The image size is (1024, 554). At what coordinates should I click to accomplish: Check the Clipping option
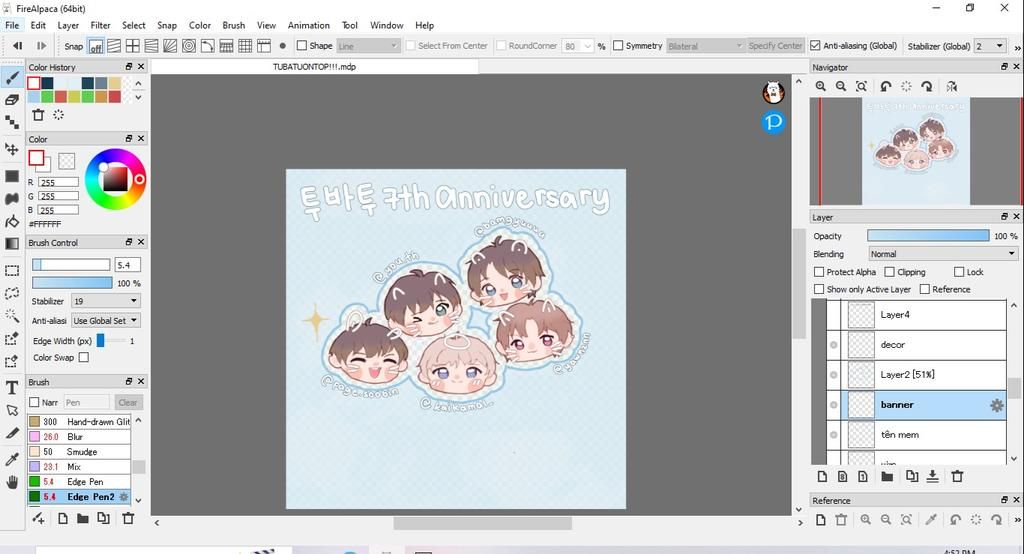pyautogui.click(x=889, y=272)
